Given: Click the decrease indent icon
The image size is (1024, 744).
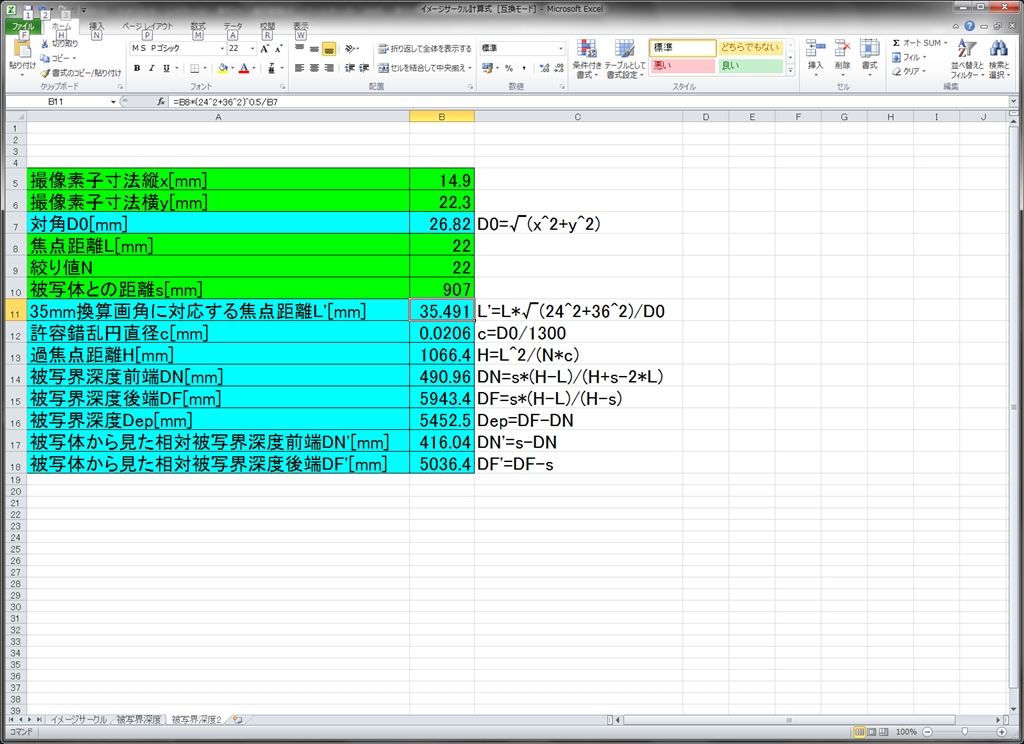Looking at the screenshot, I should [350, 68].
